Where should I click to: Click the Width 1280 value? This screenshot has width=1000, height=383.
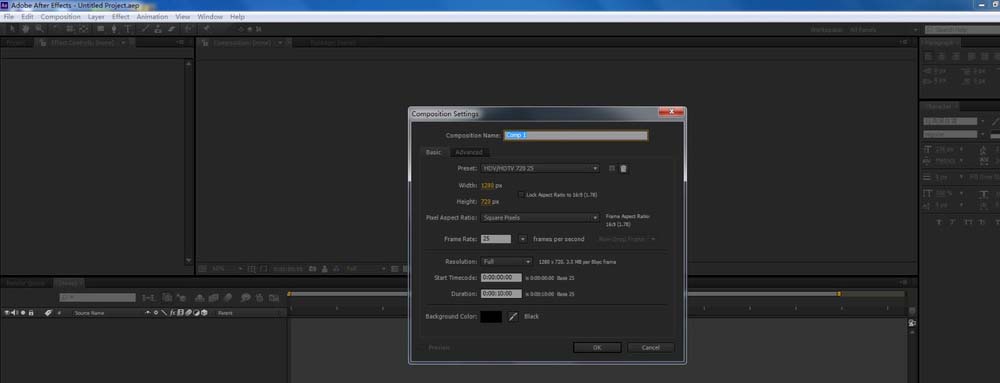click(487, 185)
